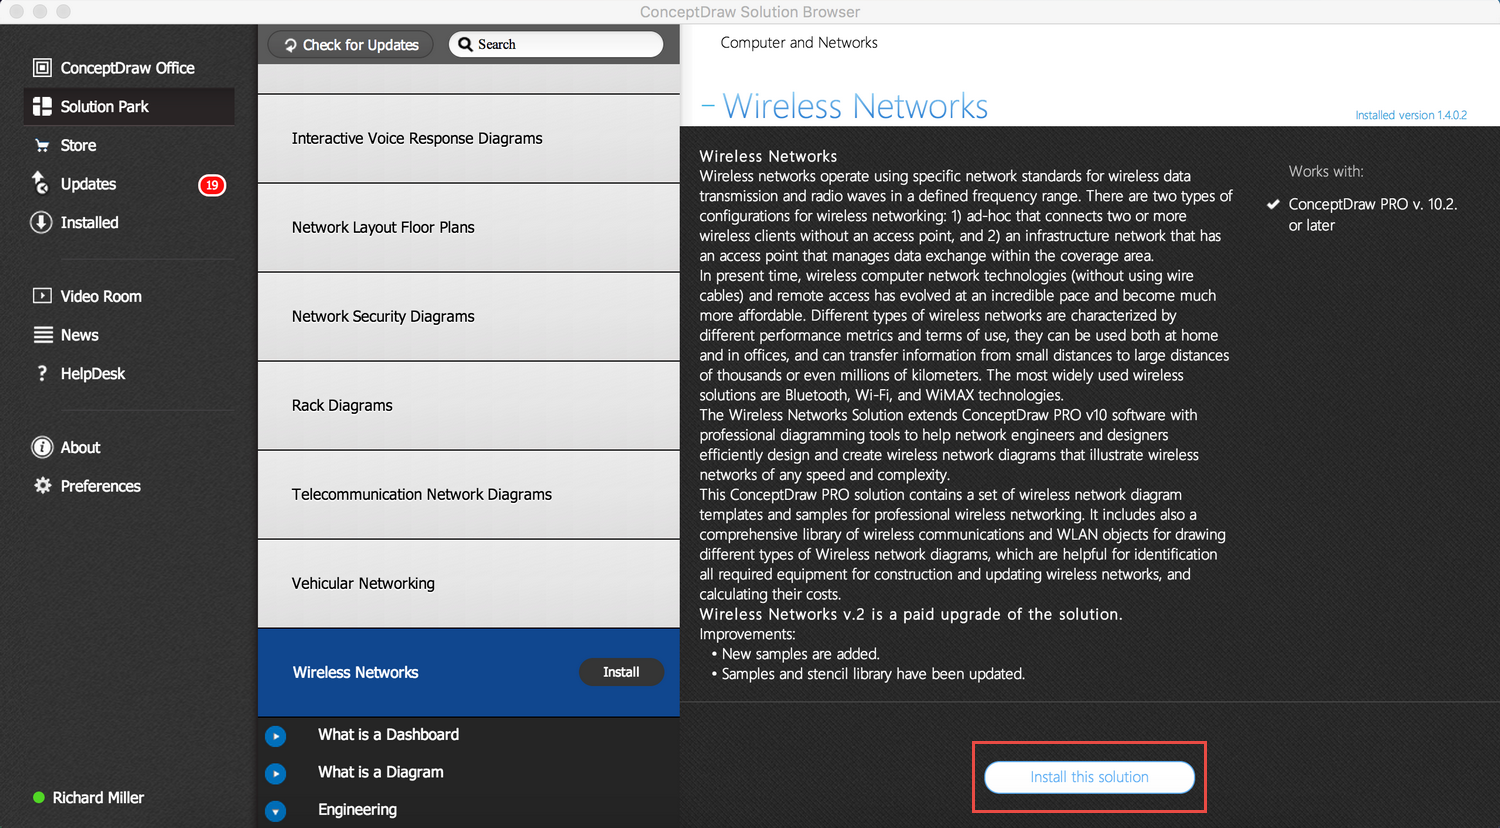Select Vehicular Networking solution
Screen dimensions: 1500x828
pos(469,583)
